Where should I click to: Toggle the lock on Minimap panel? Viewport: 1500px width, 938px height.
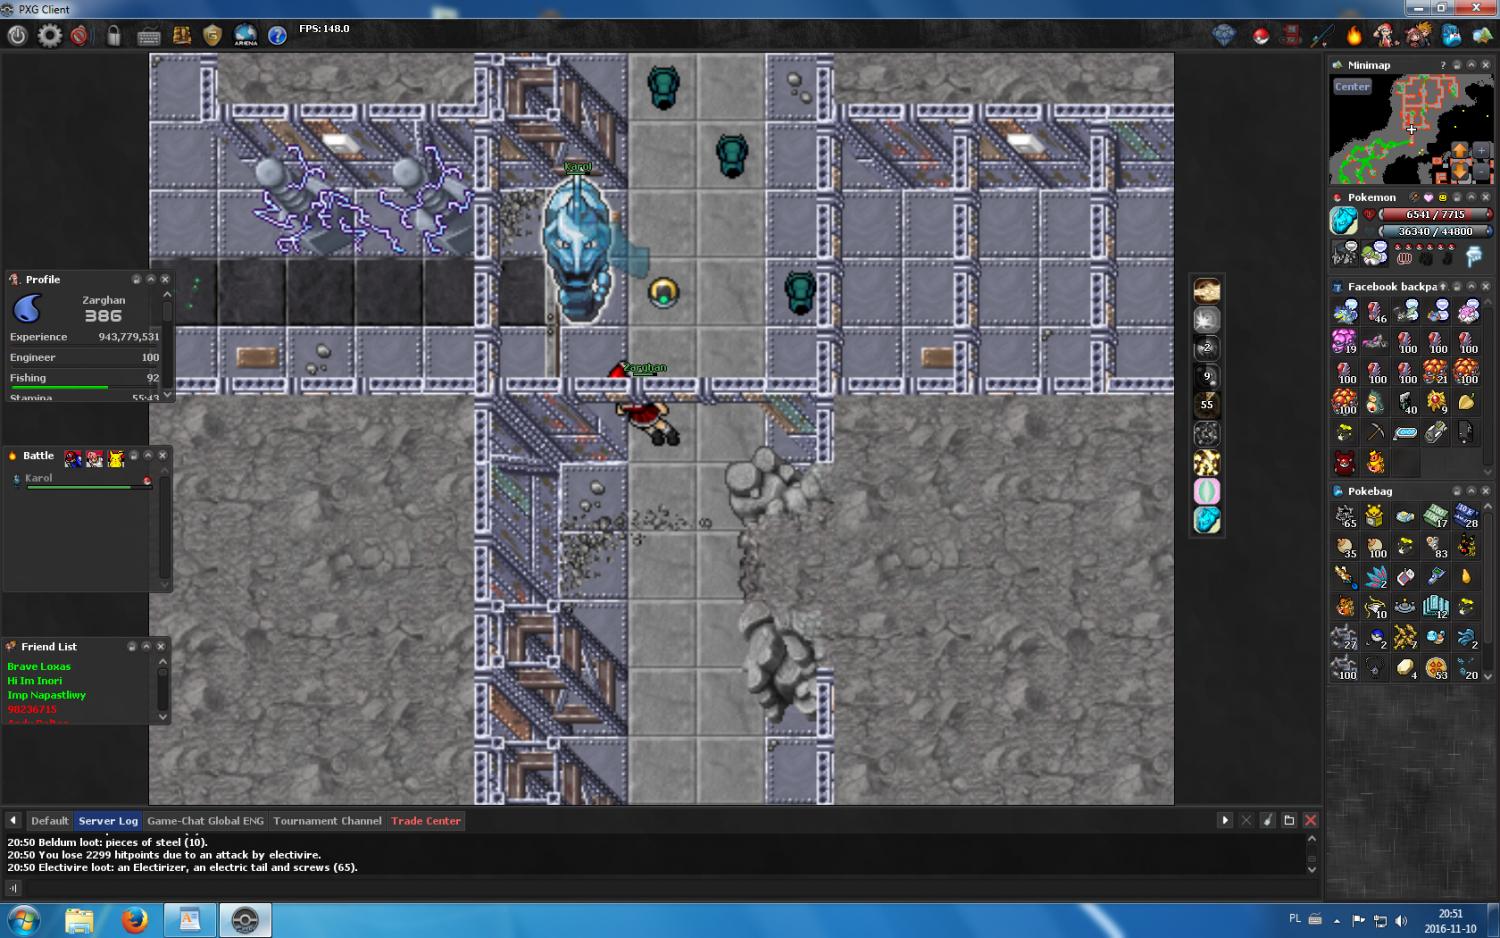(1456, 65)
